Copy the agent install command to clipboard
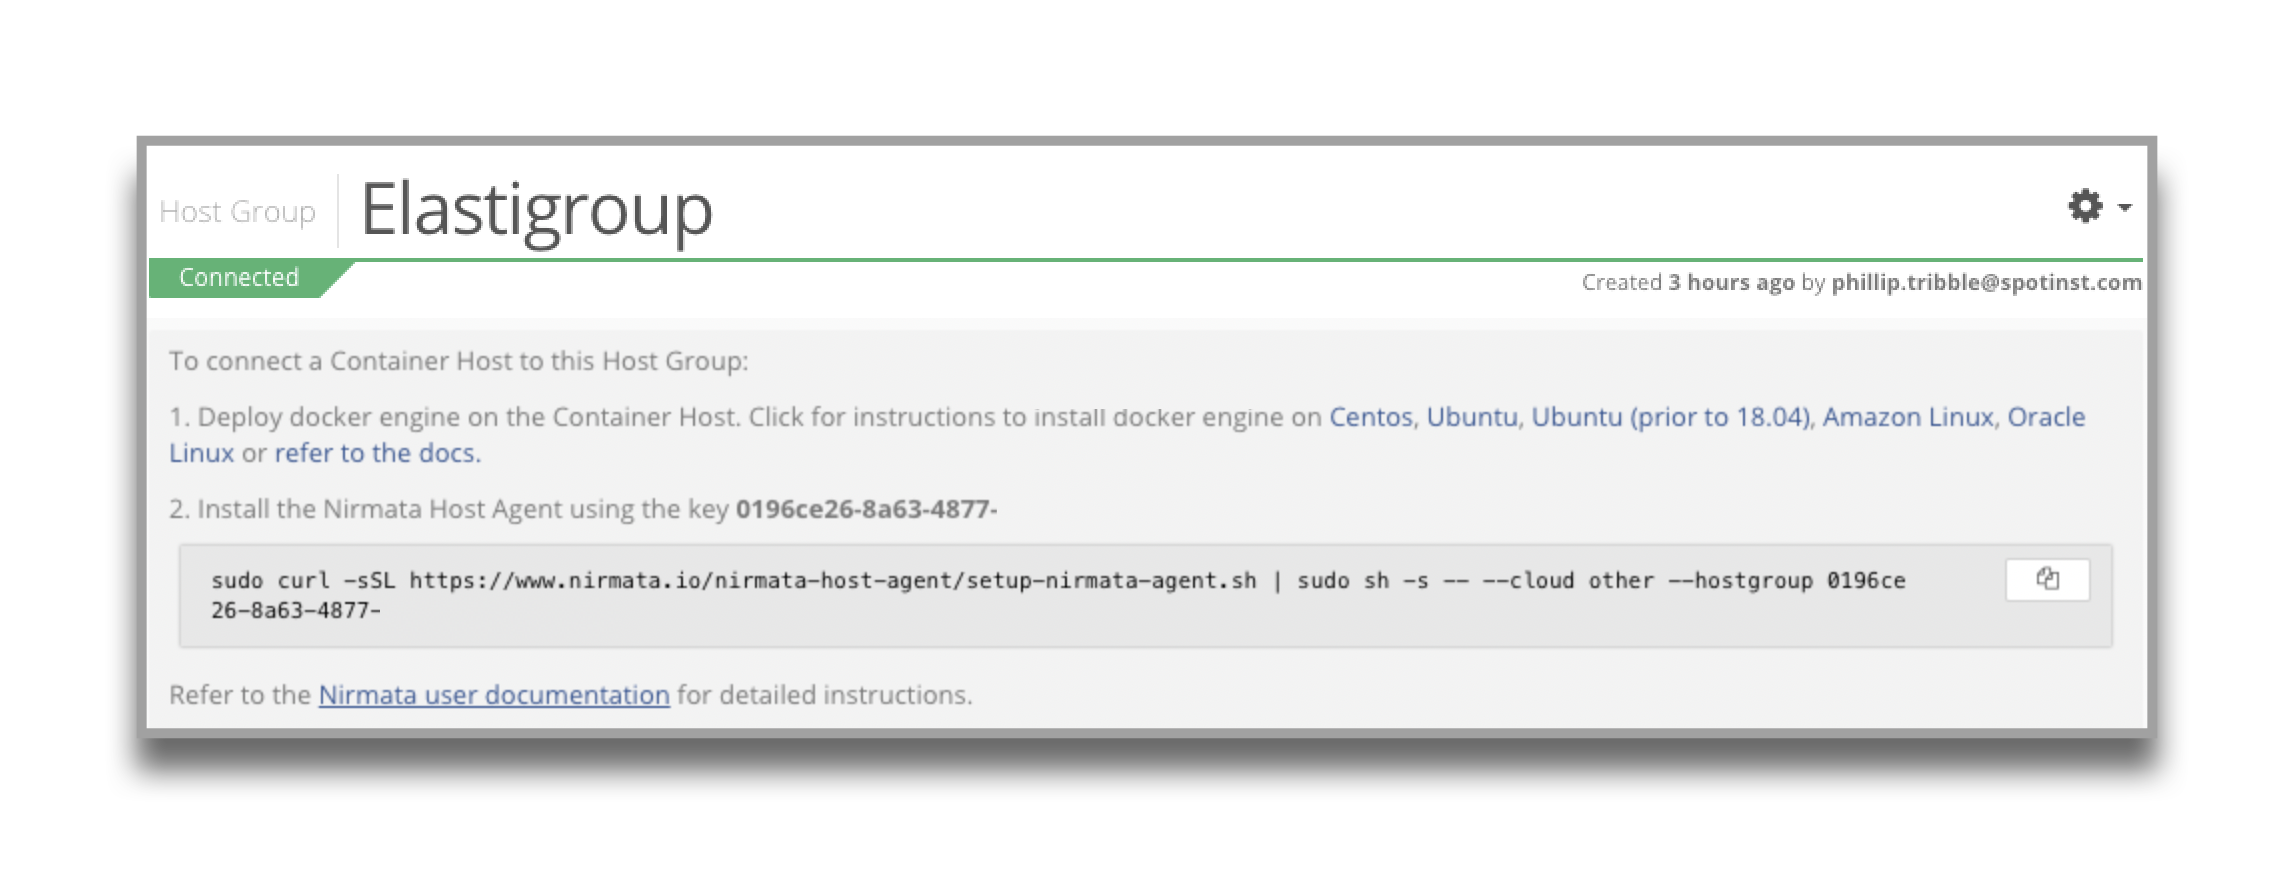This screenshot has height=874, width=2294. click(2047, 579)
